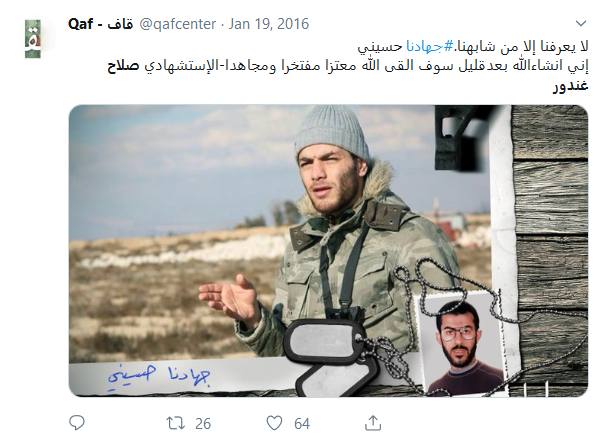Viewport: 596px width, 447px height.
Task: Retweet this post using the arrows icon
Action: pyautogui.click(x=176, y=423)
